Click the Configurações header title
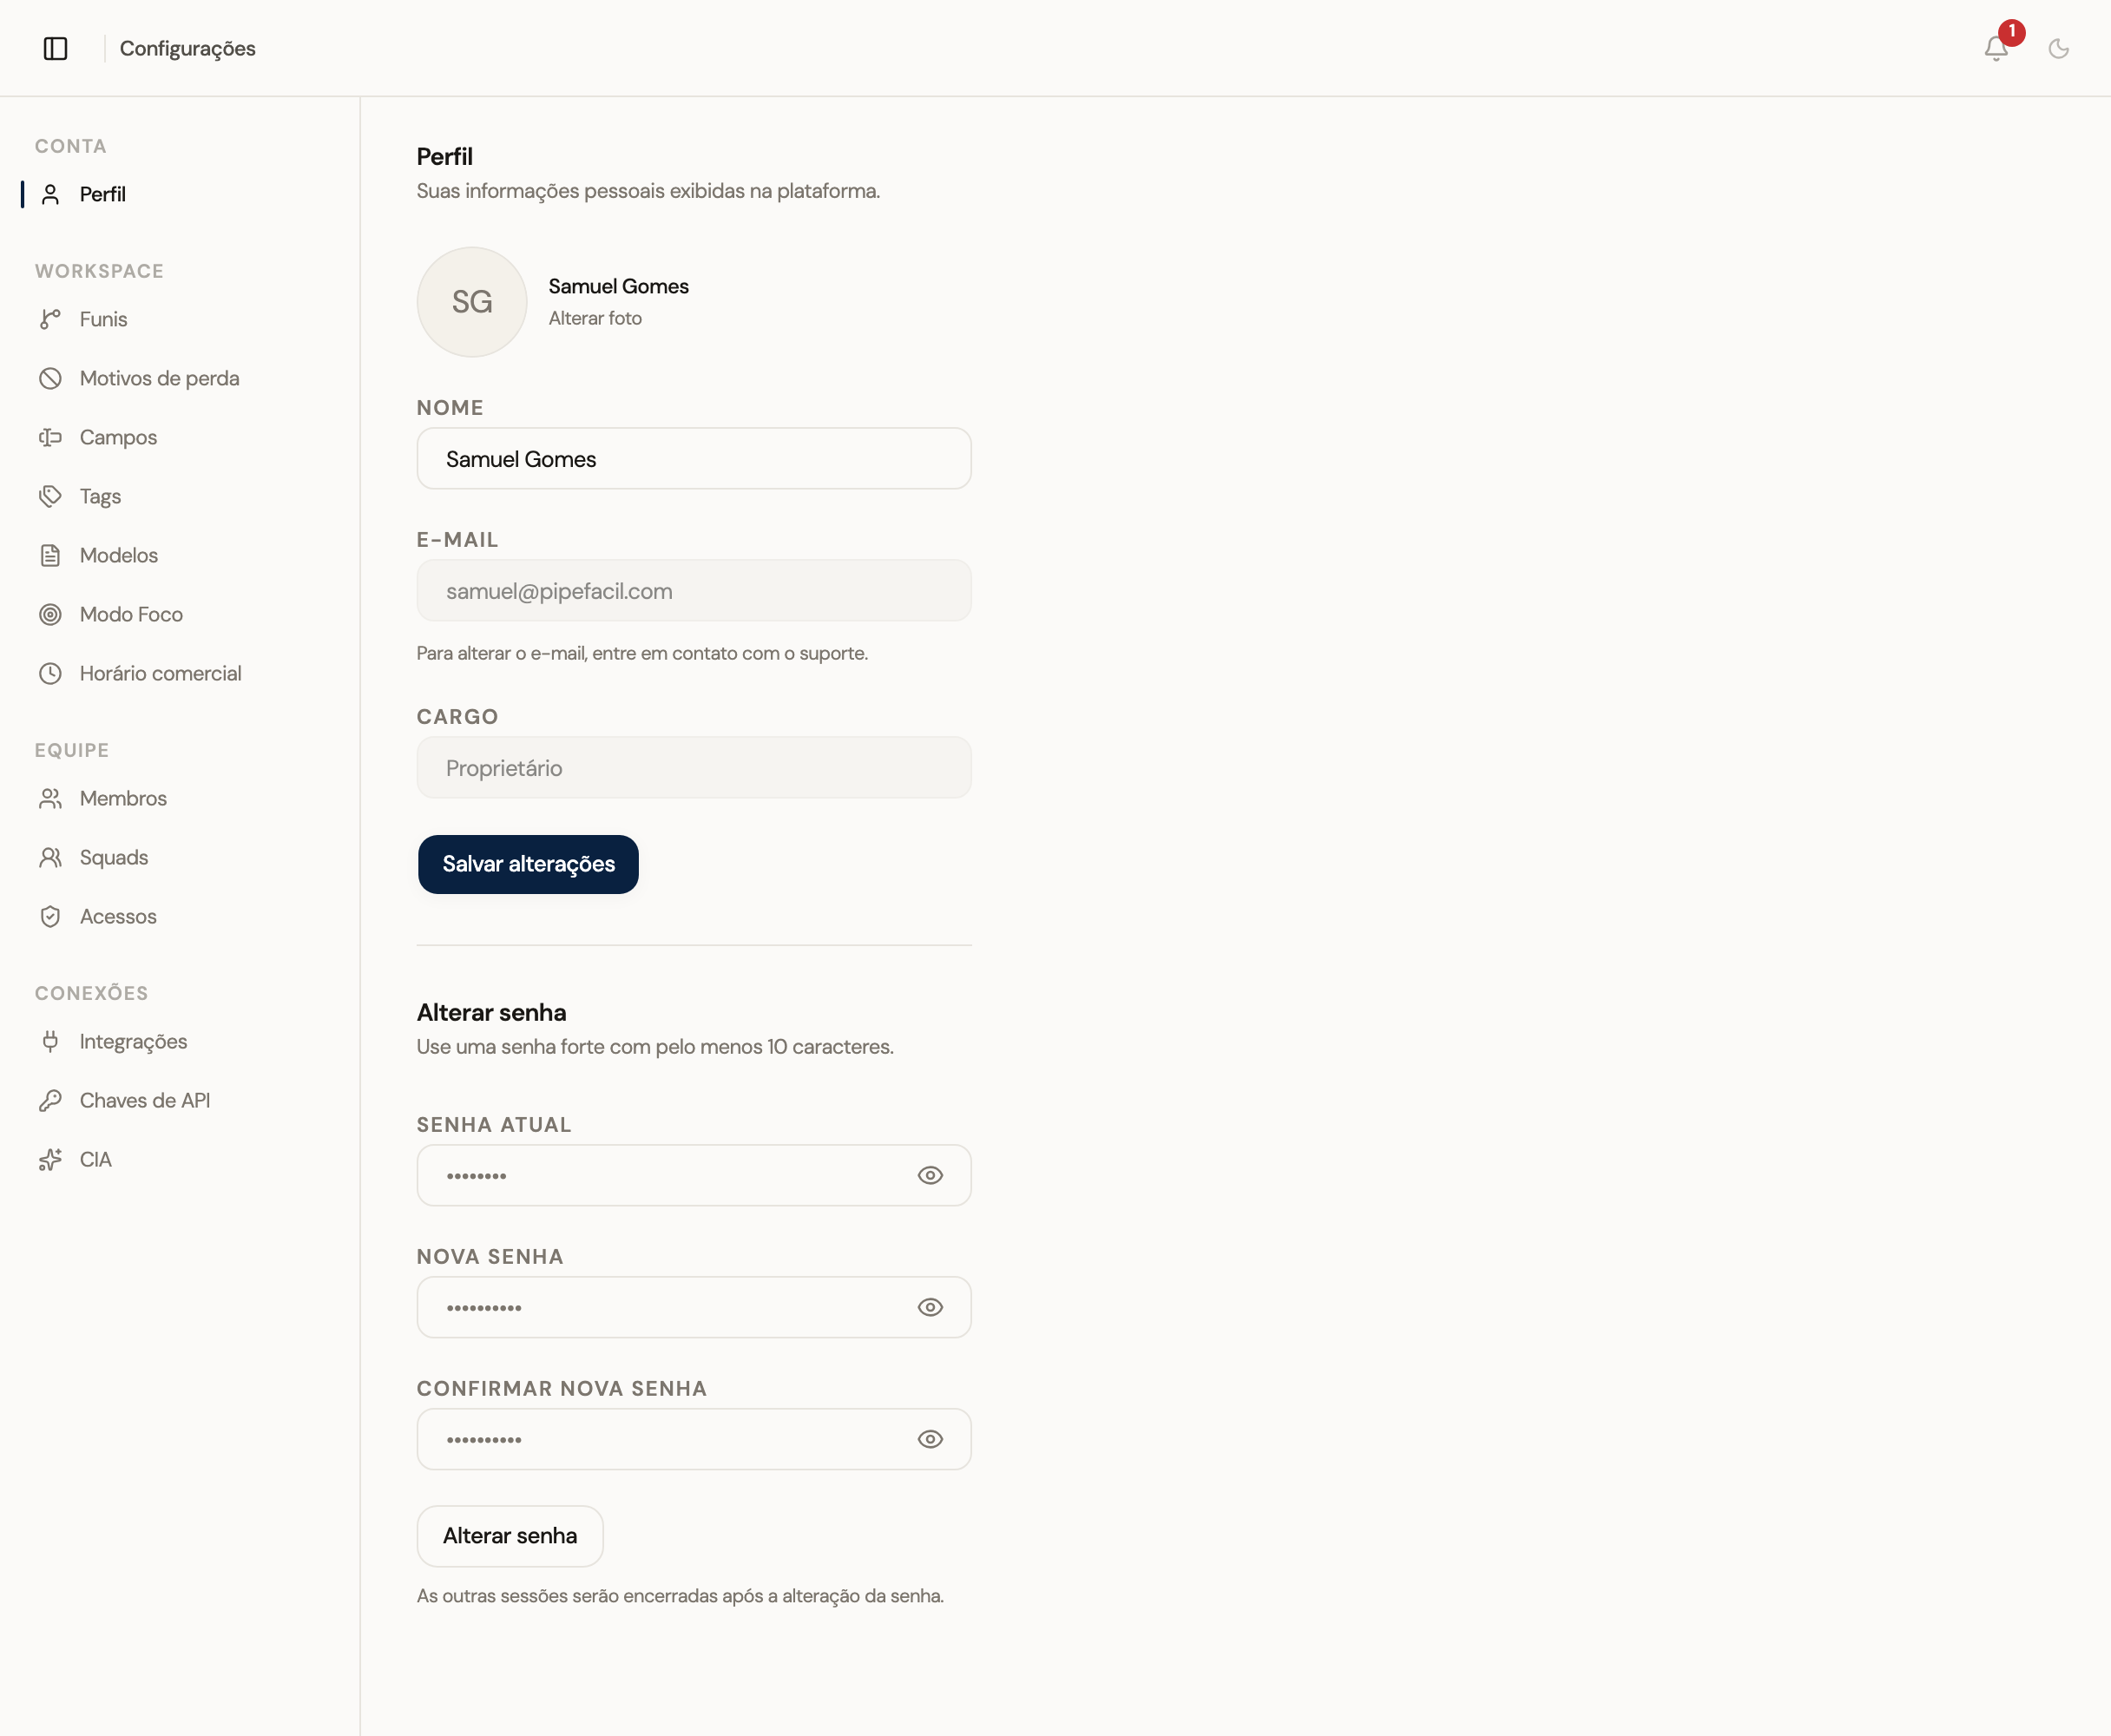The image size is (2111, 1736). (188, 48)
